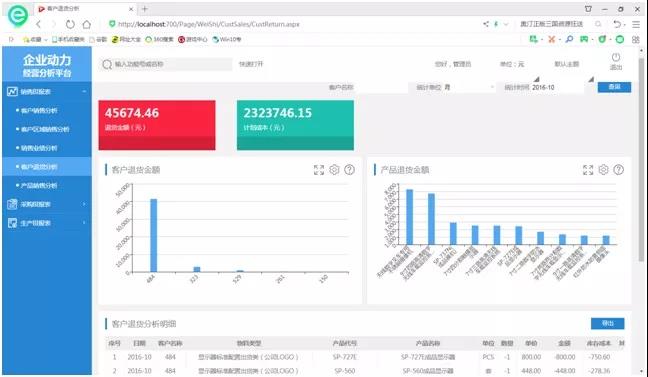Click the statistics period field 2016-10

(557, 87)
